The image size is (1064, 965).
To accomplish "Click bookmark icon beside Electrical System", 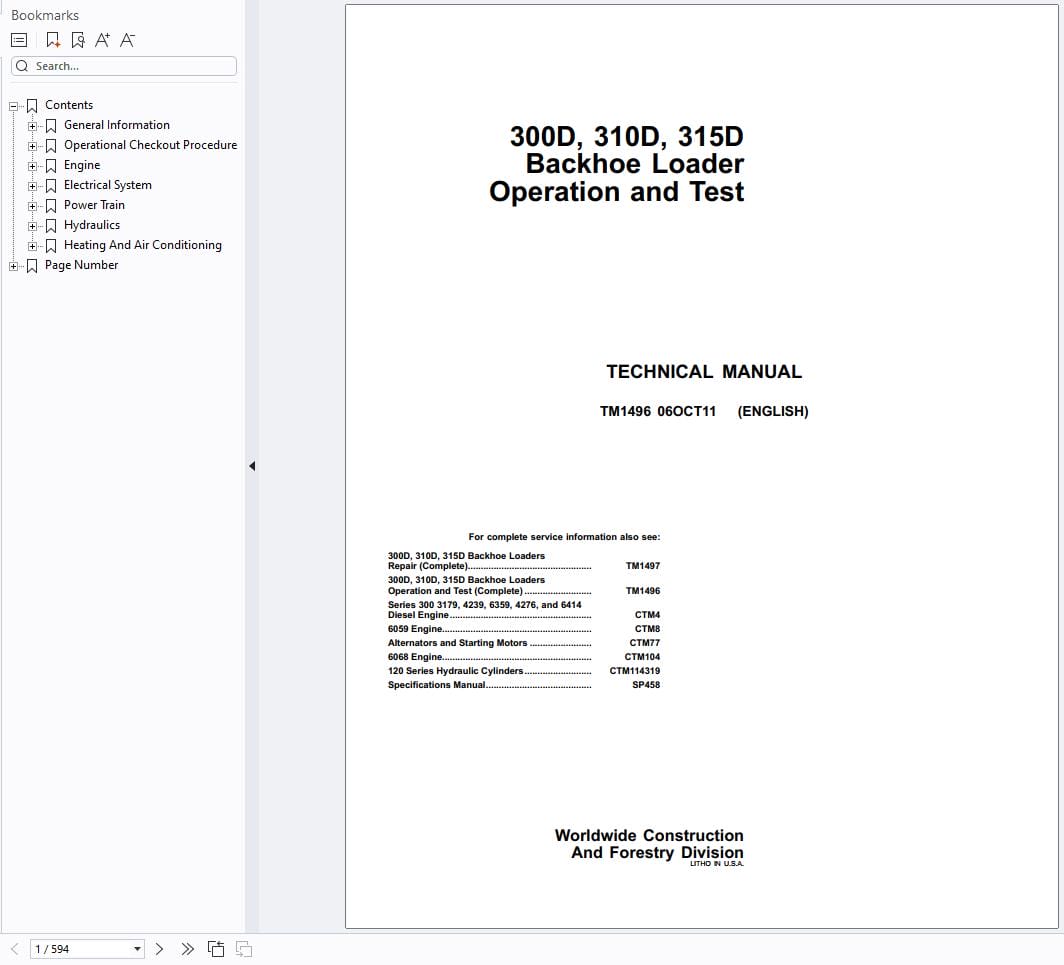I will 51,186.
